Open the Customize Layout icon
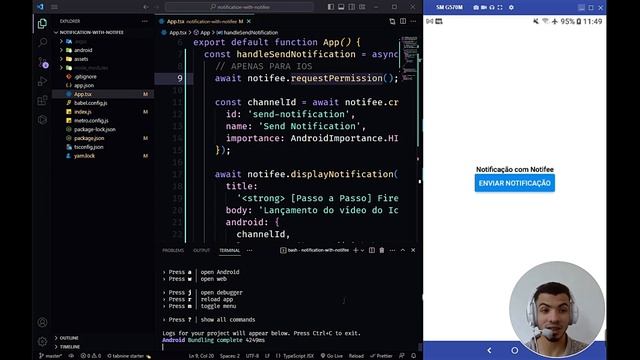640x360 pixels. pyautogui.click(x=362, y=7)
